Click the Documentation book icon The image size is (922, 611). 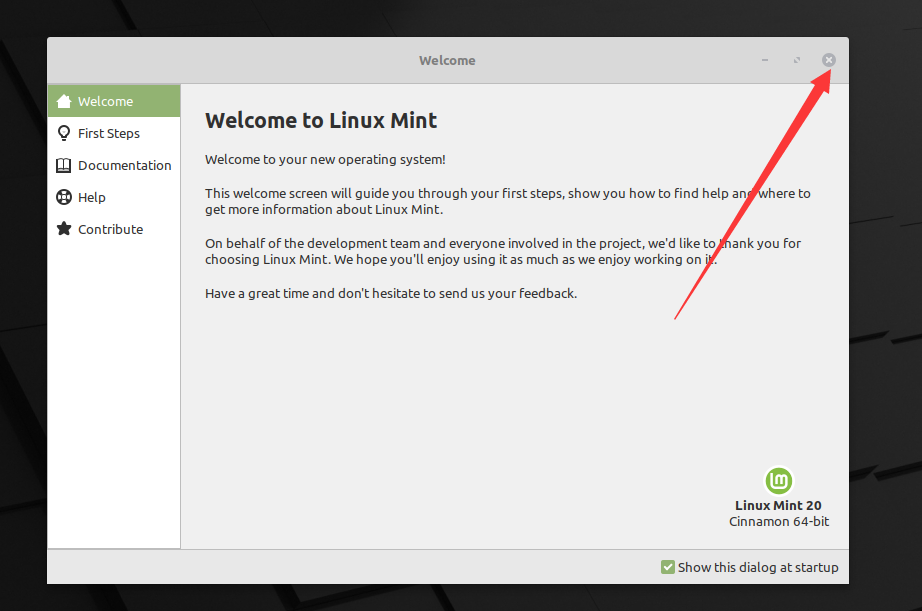pyautogui.click(x=64, y=164)
